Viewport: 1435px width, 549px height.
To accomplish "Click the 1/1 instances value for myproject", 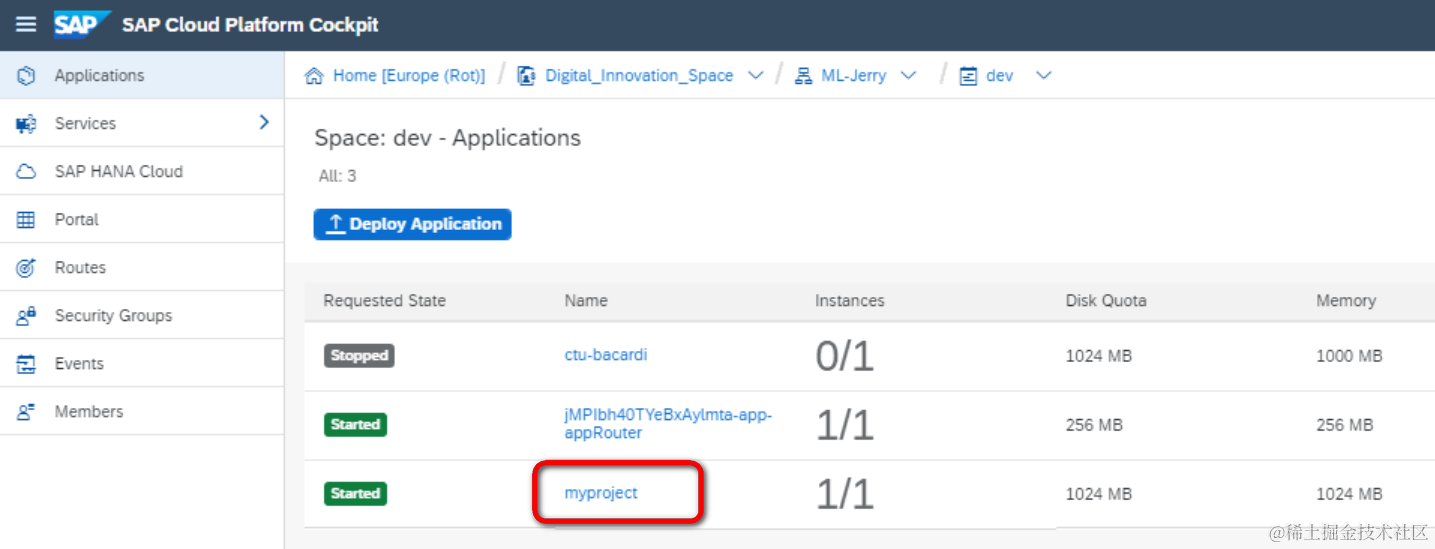I will click(x=845, y=494).
